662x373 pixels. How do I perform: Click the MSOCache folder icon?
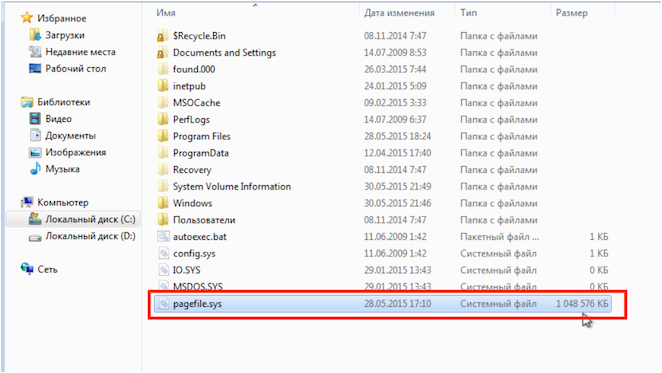[163, 103]
